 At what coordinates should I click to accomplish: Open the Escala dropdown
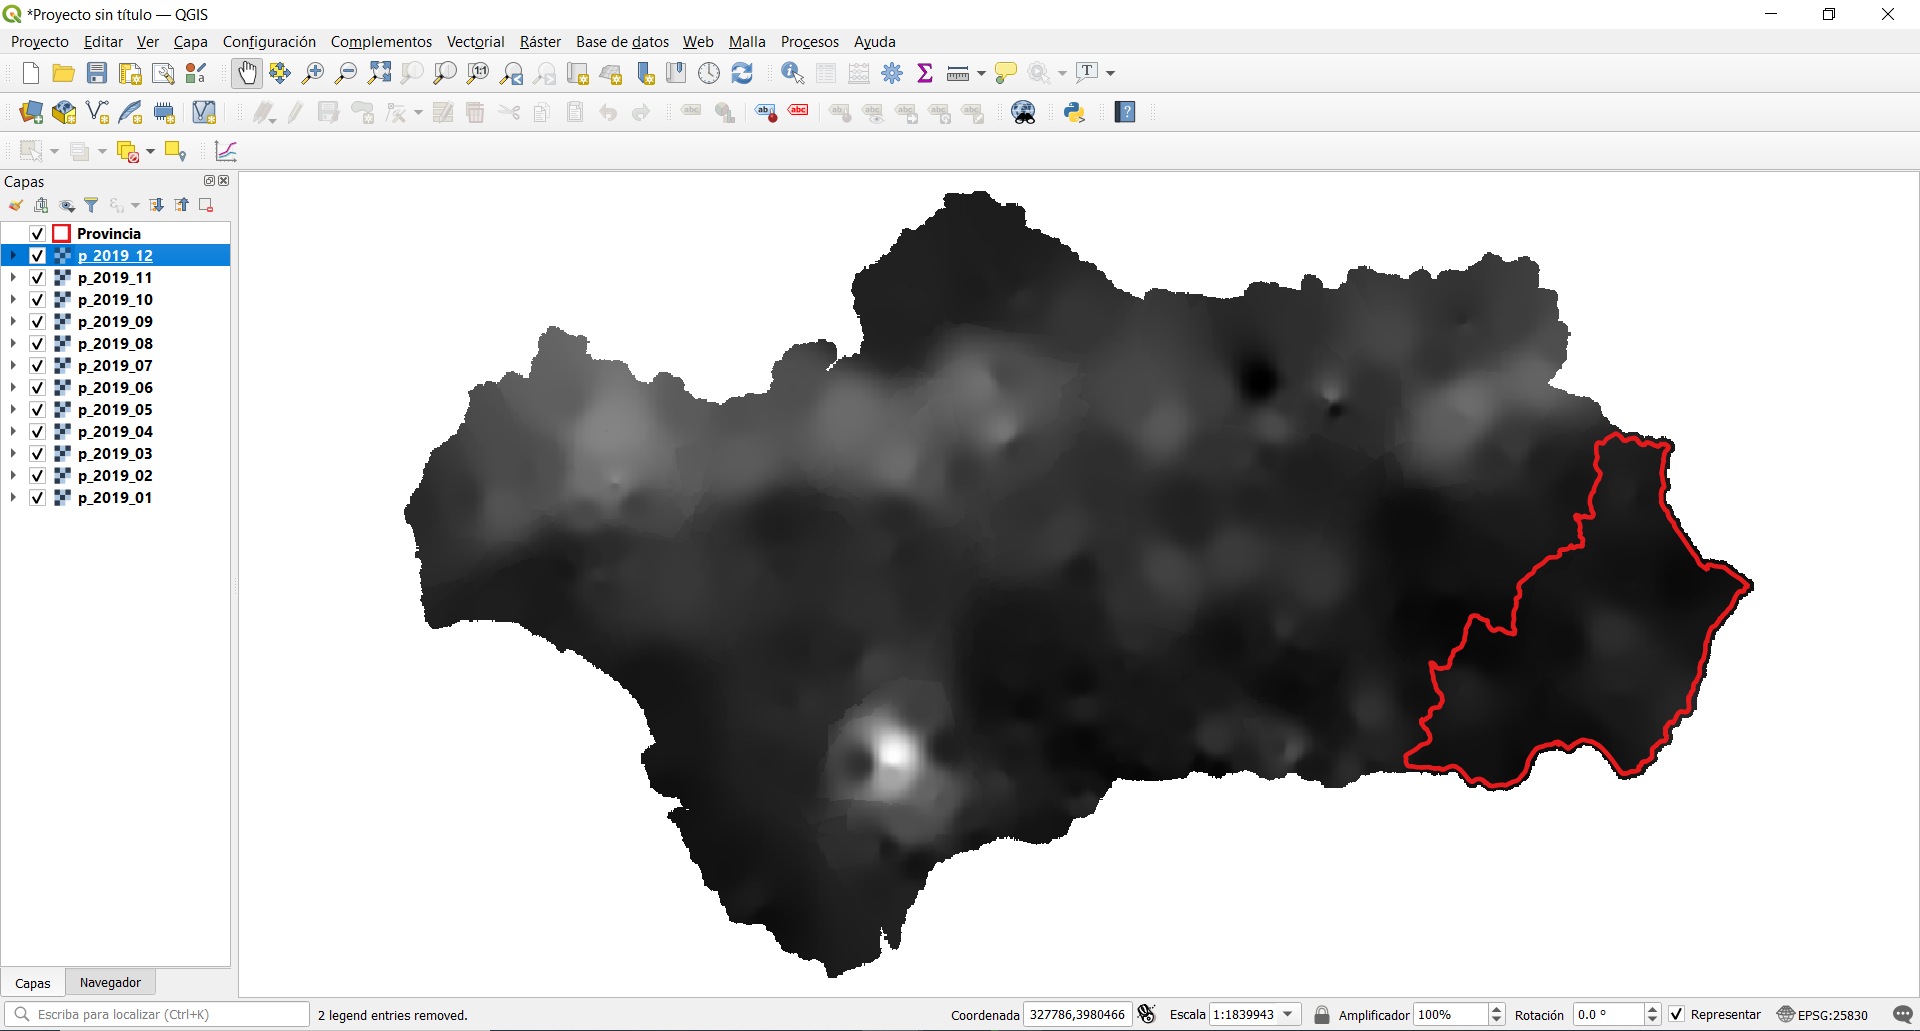click(1287, 1014)
